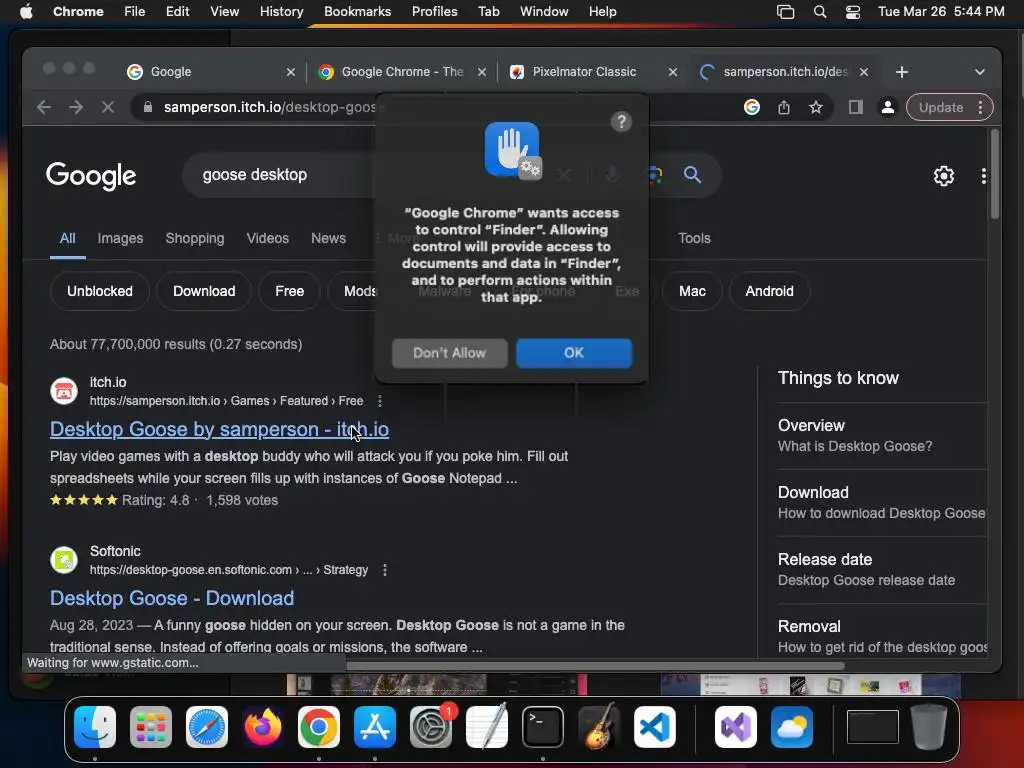Apply the Android filter chip
The width and height of the screenshot is (1024, 768).
[x=769, y=291]
